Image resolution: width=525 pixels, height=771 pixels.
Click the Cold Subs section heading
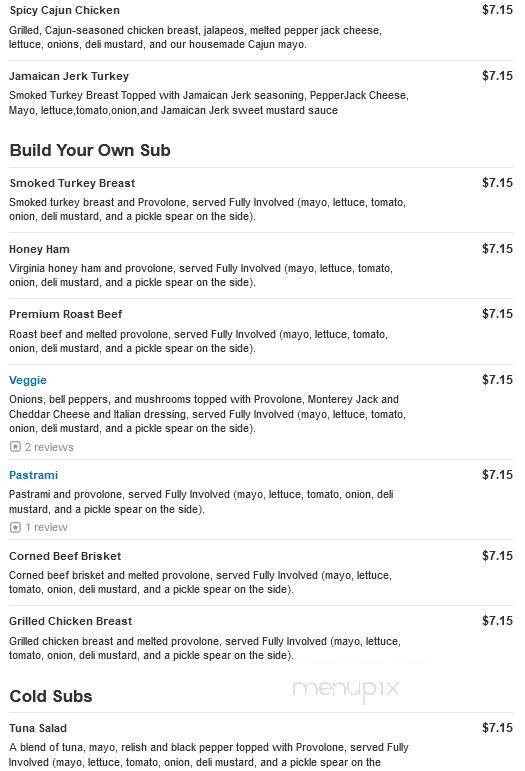tap(51, 696)
